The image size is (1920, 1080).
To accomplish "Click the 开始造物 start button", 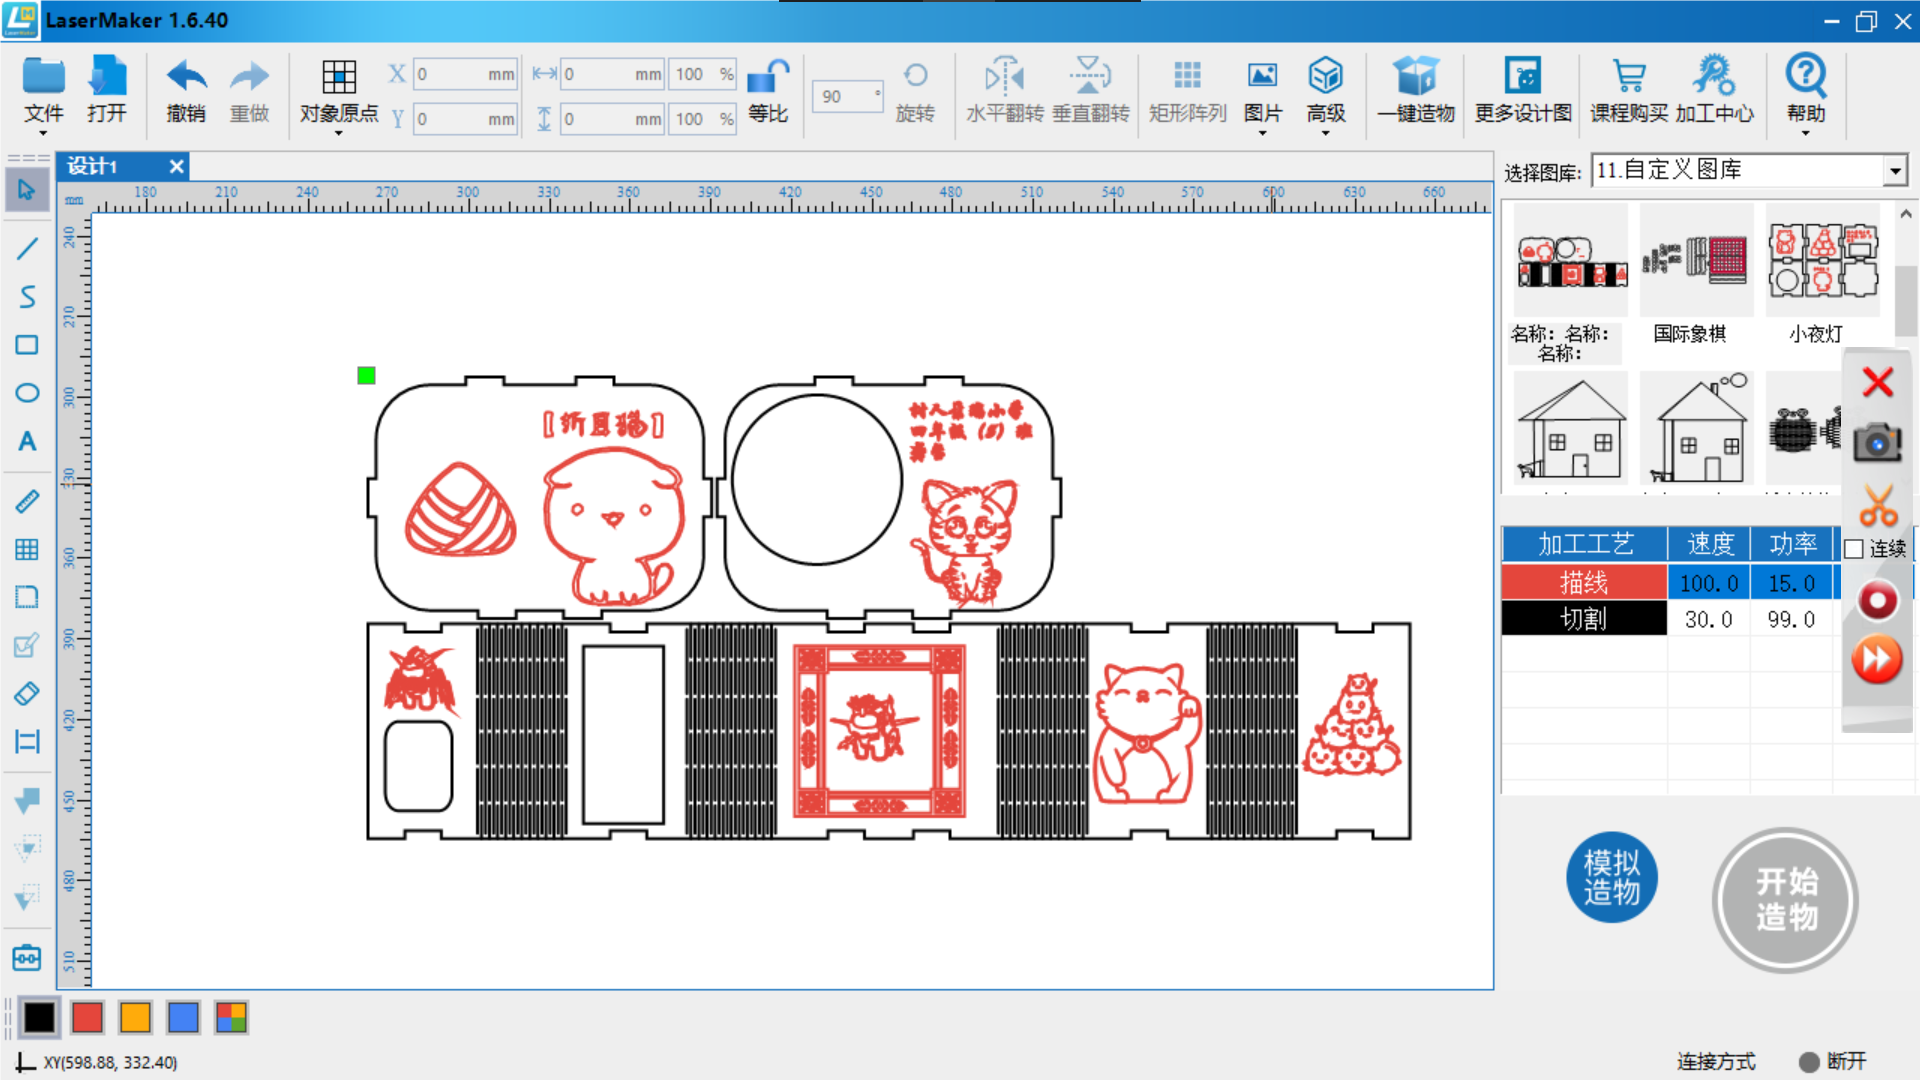I will click(1785, 899).
